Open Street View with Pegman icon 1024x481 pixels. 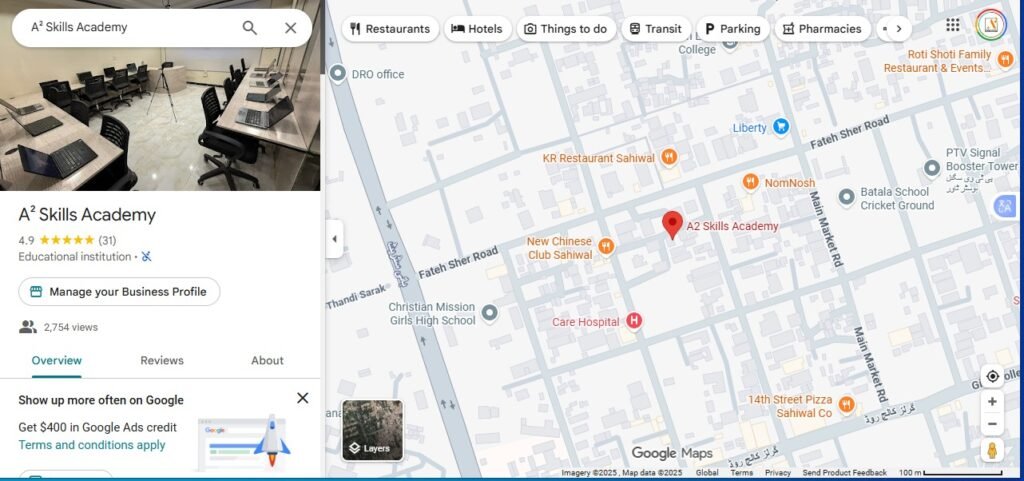pos(992,451)
